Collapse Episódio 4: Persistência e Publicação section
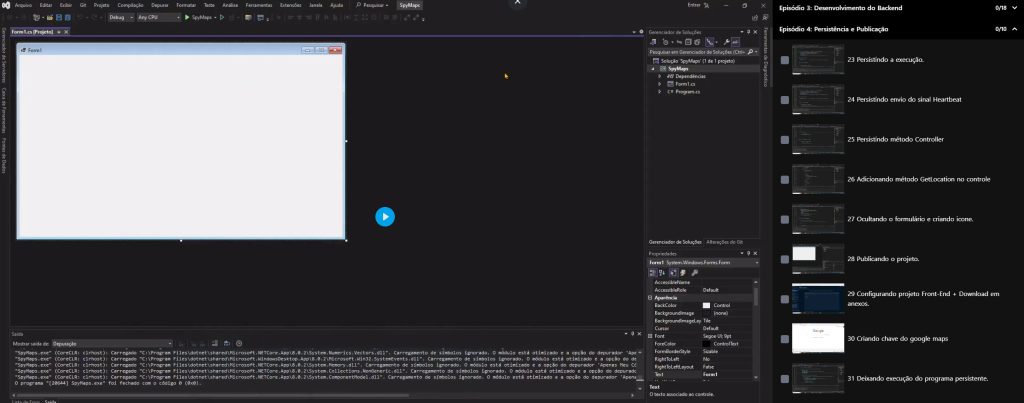1024x403 pixels. (x=1014, y=29)
